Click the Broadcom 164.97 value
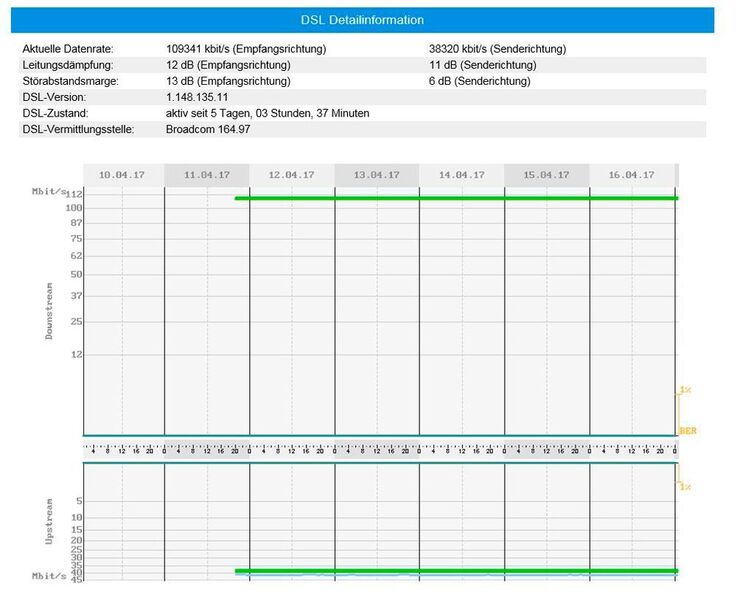 [208, 129]
